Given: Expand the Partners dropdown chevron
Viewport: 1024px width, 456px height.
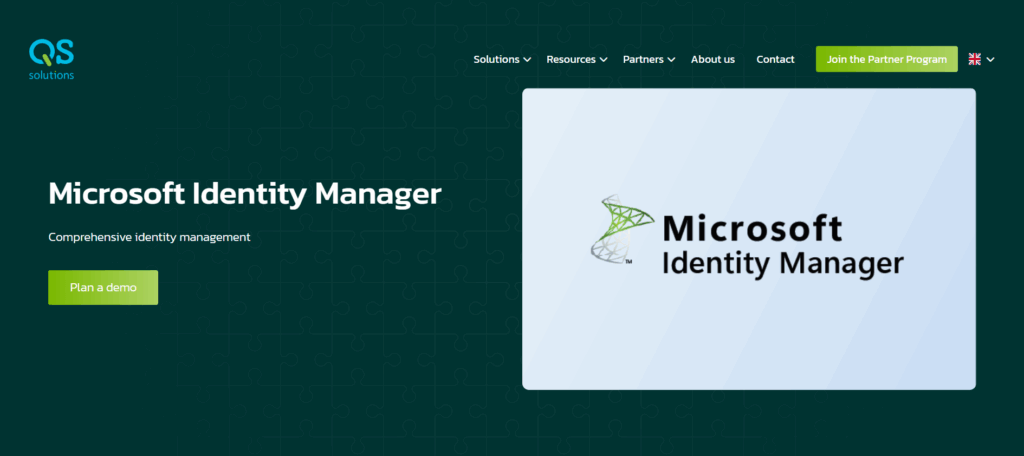Looking at the screenshot, I should pyautogui.click(x=671, y=60).
